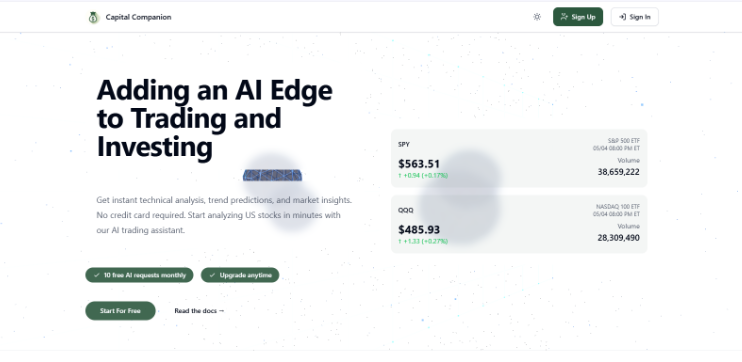The height and width of the screenshot is (362, 742).
Task: Click the blue animated graphic under headline
Action: click(x=273, y=176)
